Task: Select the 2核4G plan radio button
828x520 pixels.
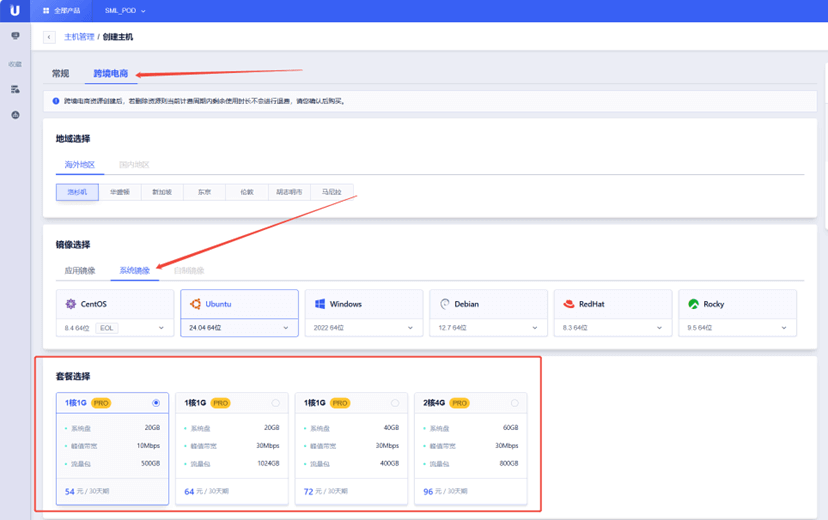Action: point(514,403)
